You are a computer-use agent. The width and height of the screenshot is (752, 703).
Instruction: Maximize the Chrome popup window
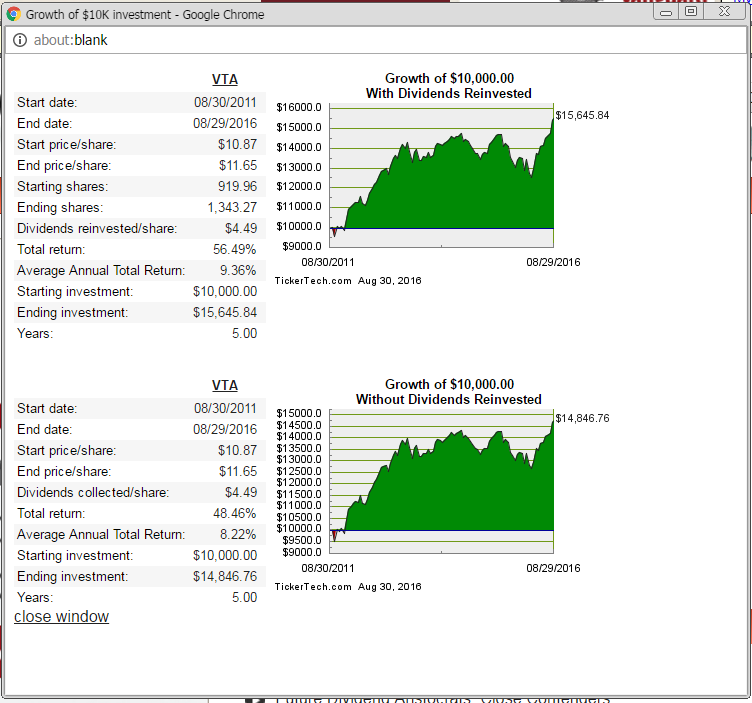[691, 12]
